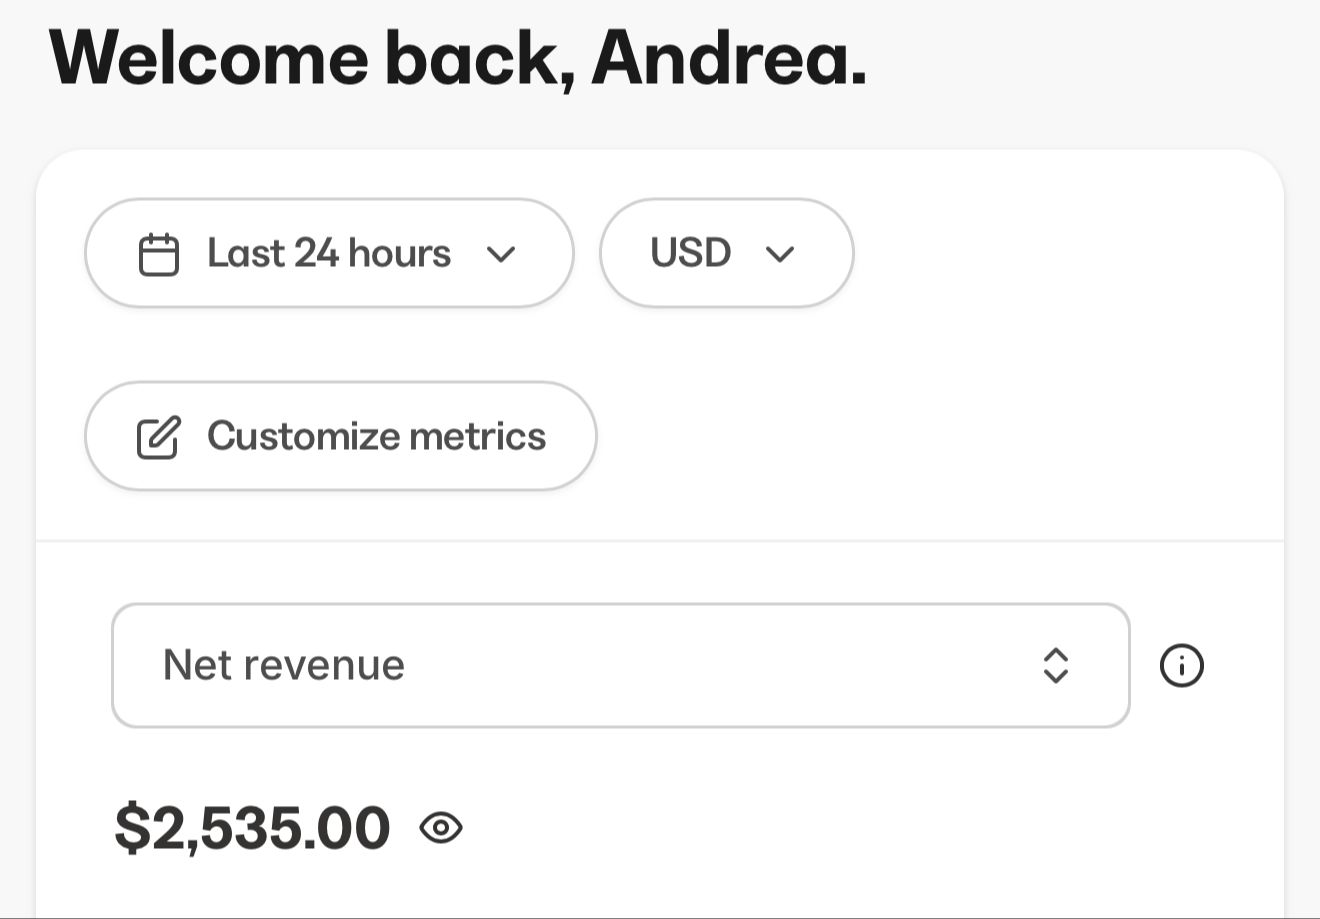The width and height of the screenshot is (1320, 919).
Task: Click the "USD" currency text
Action: 690,253
